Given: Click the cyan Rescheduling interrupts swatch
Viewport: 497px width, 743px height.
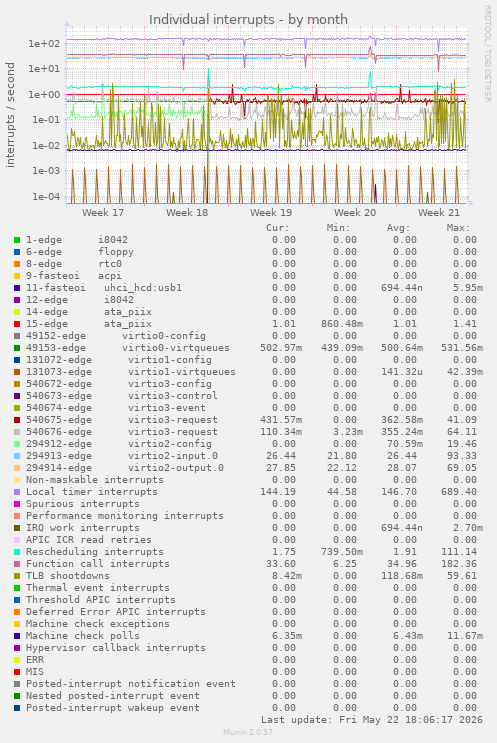Looking at the screenshot, I should pos(17,552).
